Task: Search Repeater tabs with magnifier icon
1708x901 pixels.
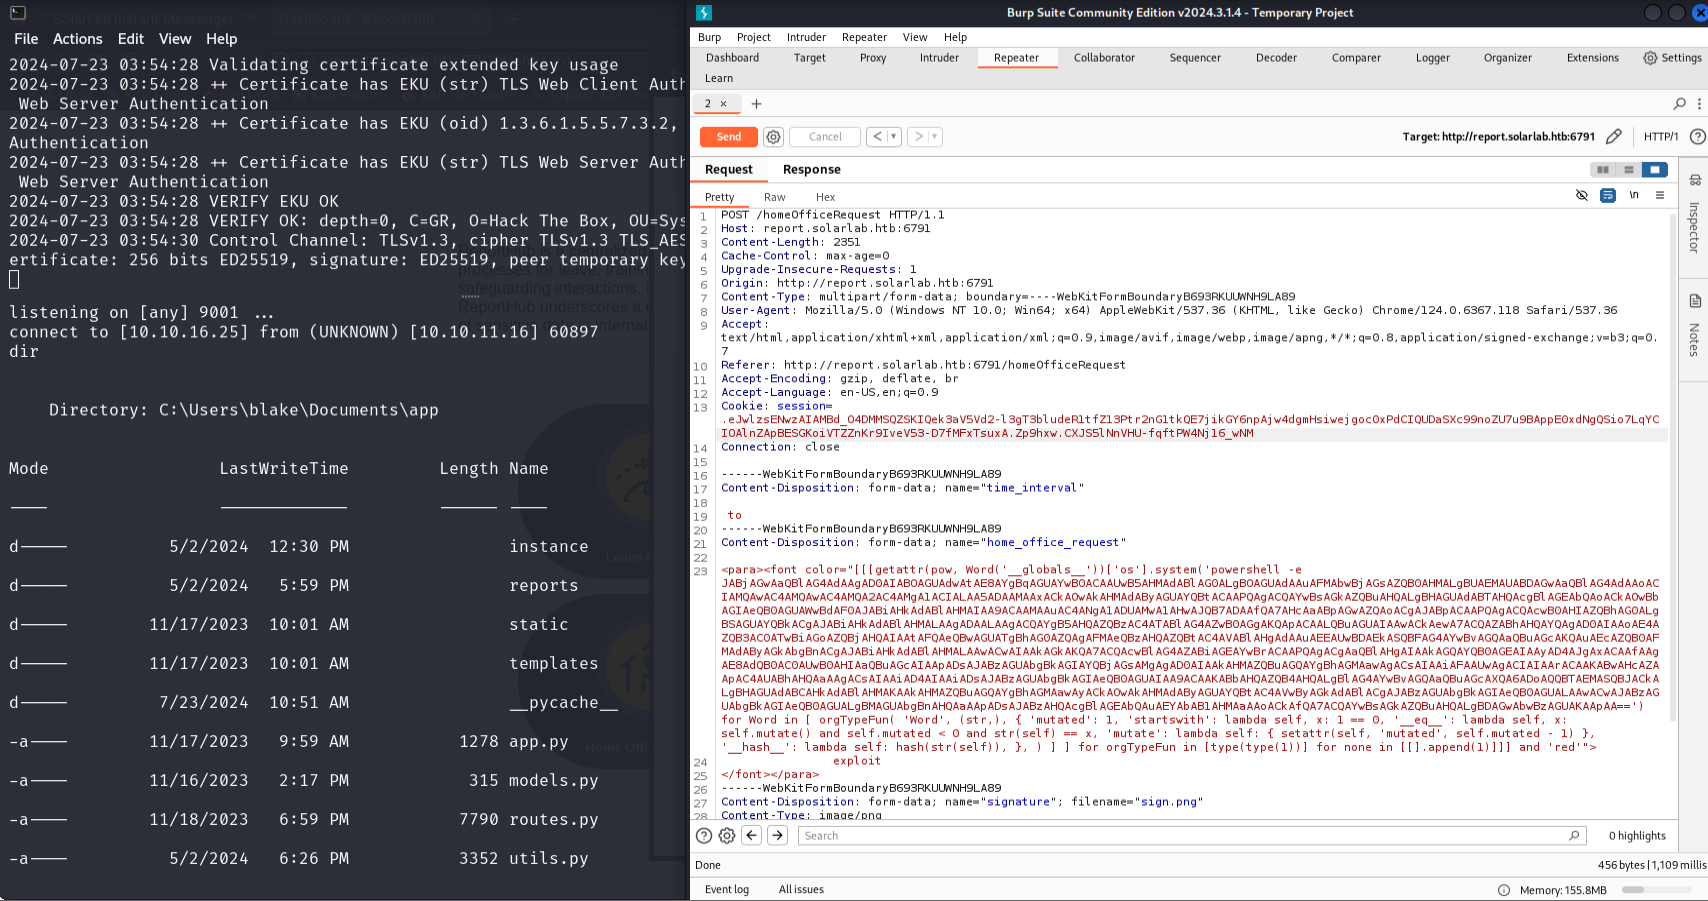Action: coord(1679,104)
